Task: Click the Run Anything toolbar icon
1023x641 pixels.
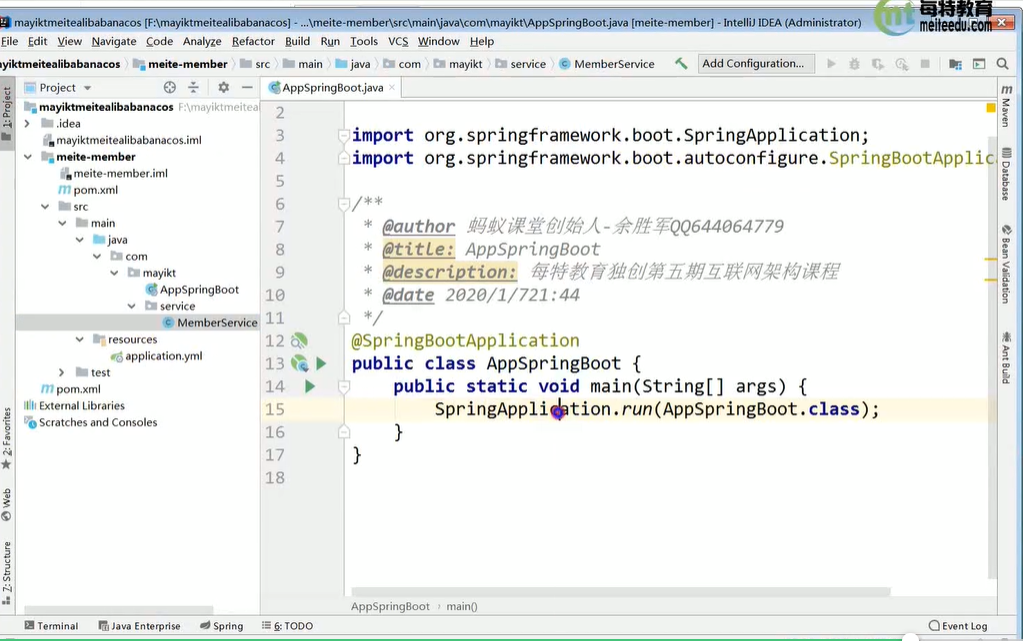Action: coord(979,64)
